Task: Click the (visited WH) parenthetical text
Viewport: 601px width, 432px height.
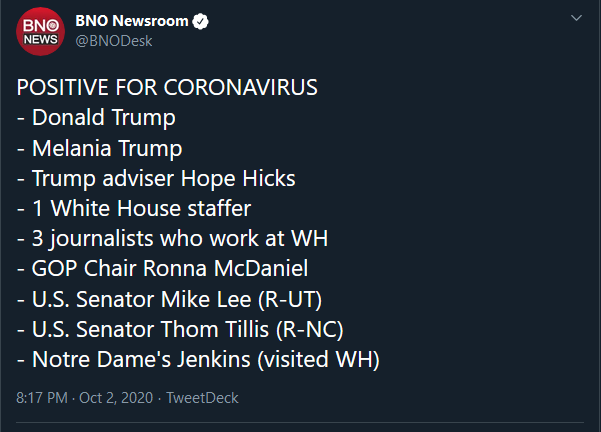Action: coord(319,360)
